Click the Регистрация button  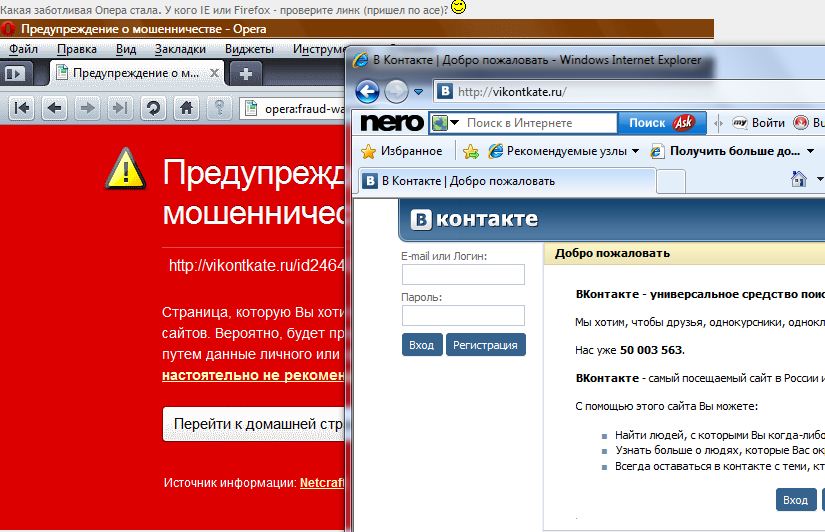tap(486, 345)
